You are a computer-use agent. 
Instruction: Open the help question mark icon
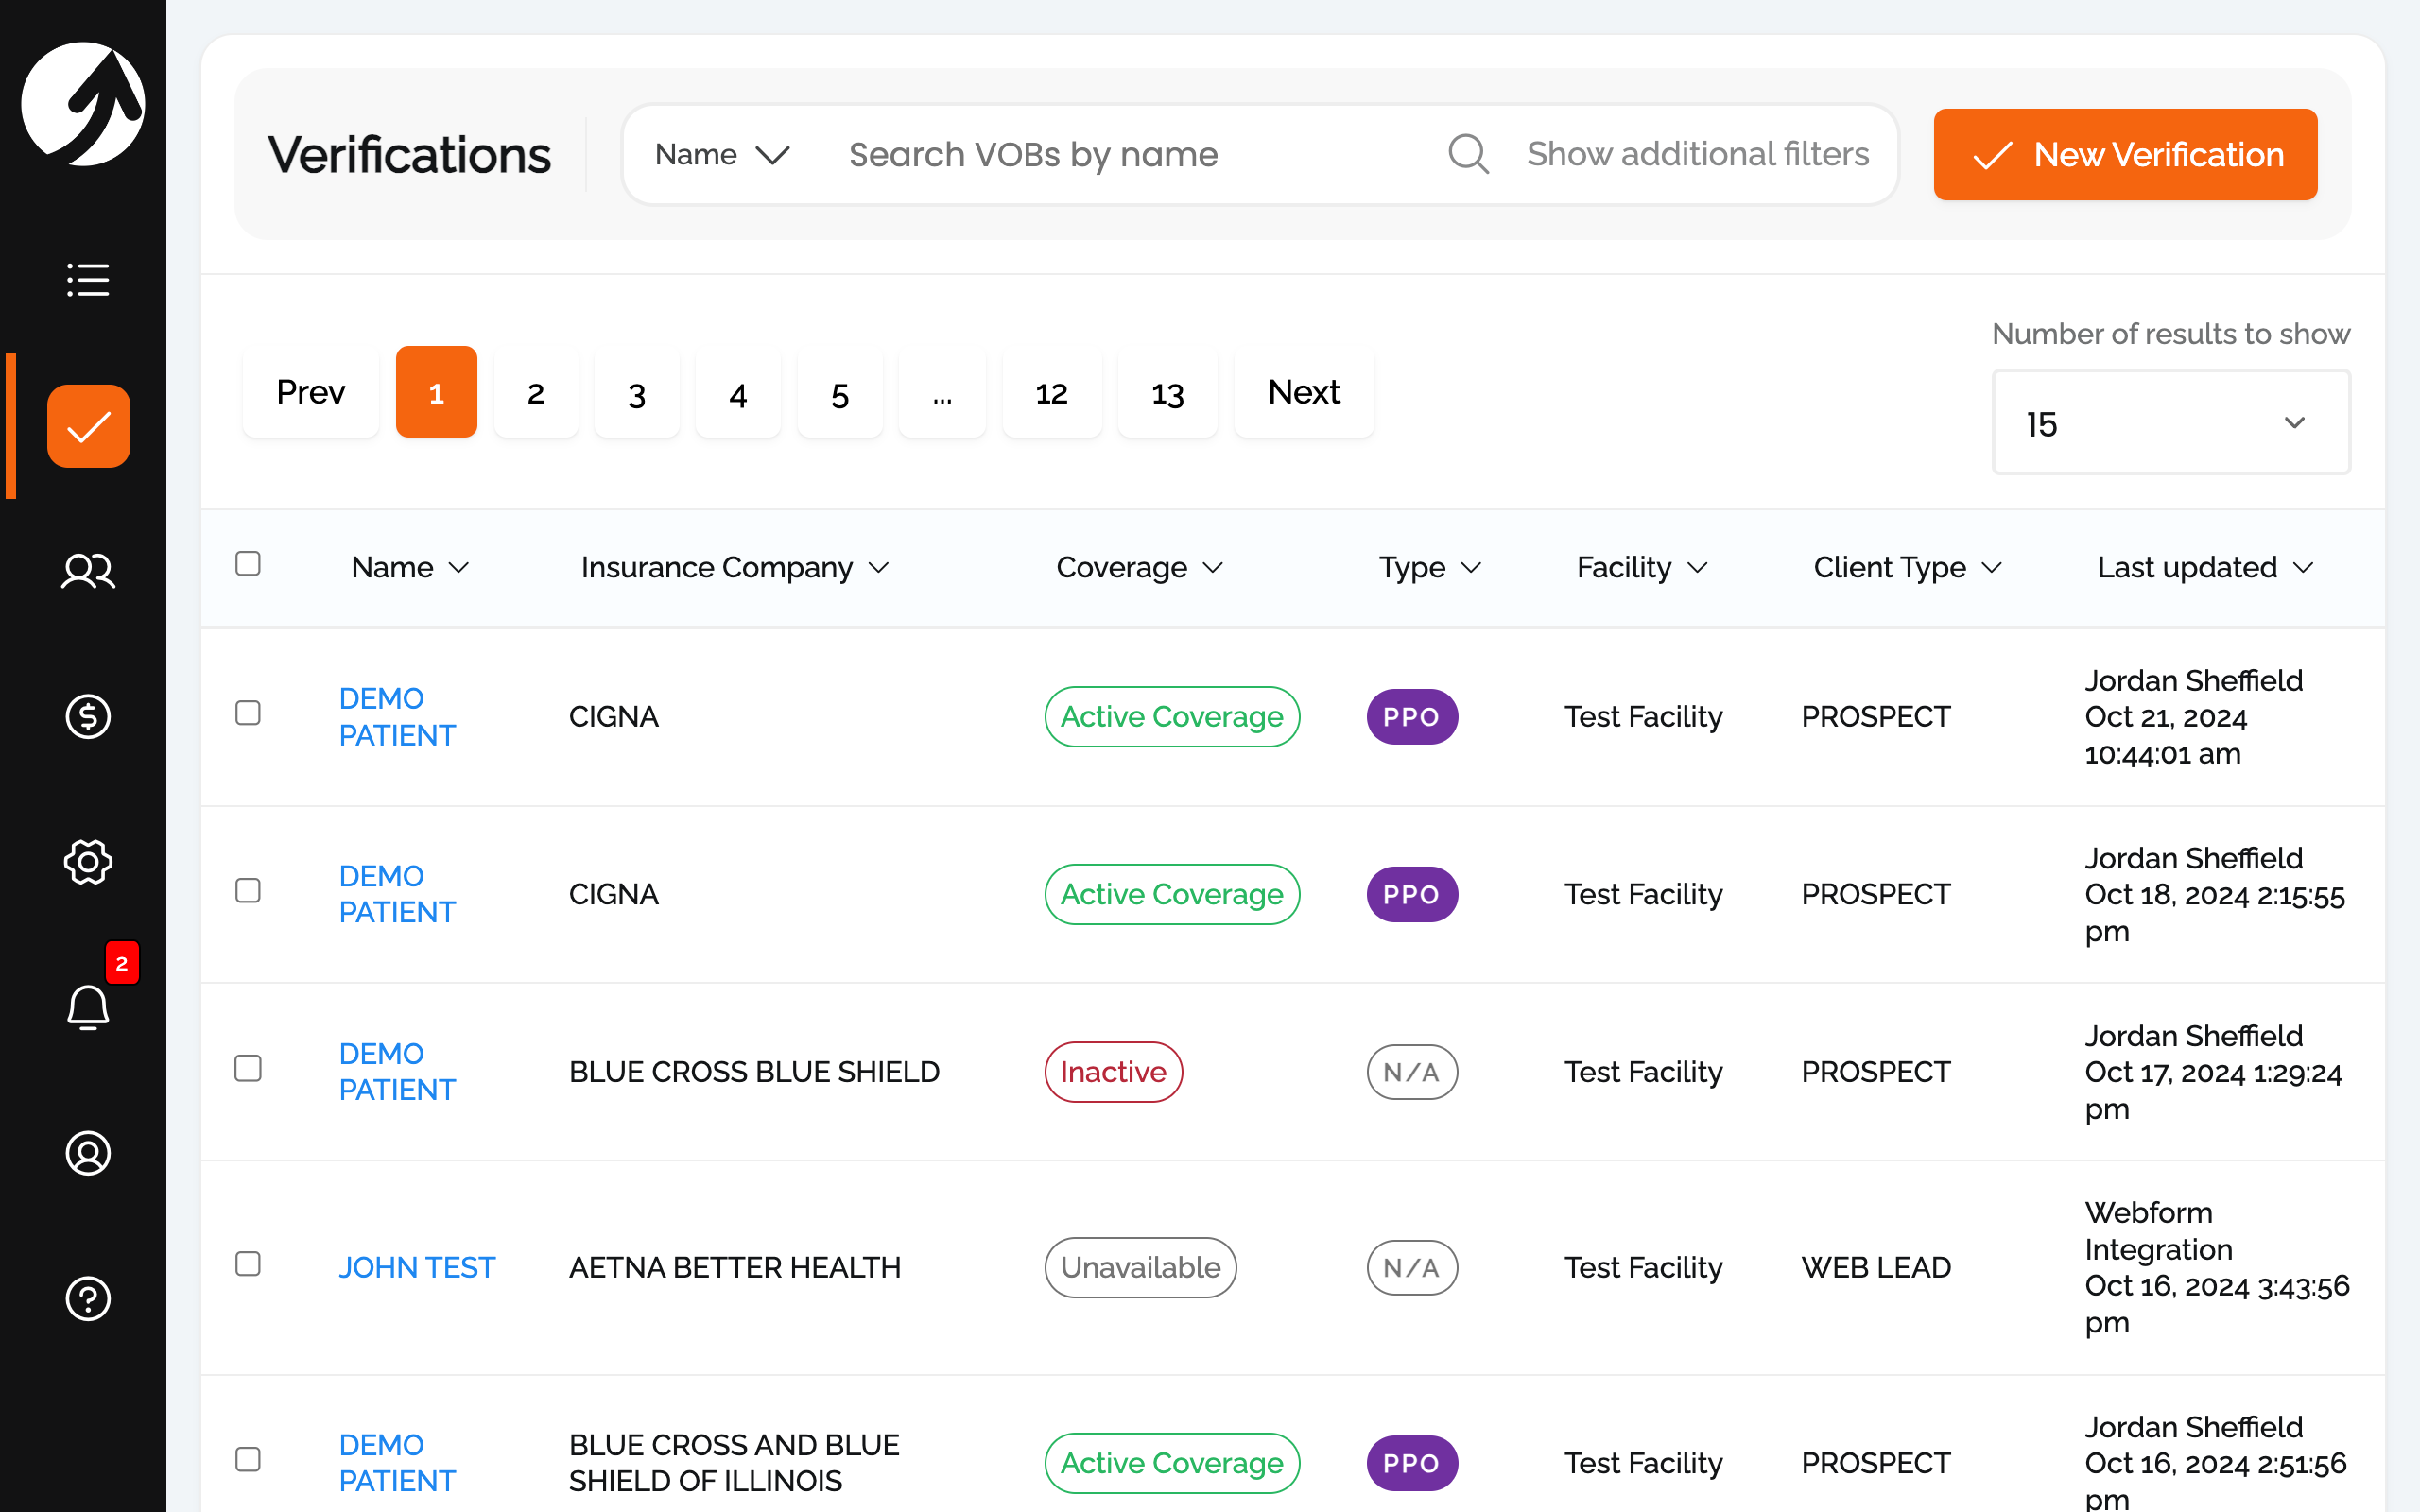click(88, 1298)
